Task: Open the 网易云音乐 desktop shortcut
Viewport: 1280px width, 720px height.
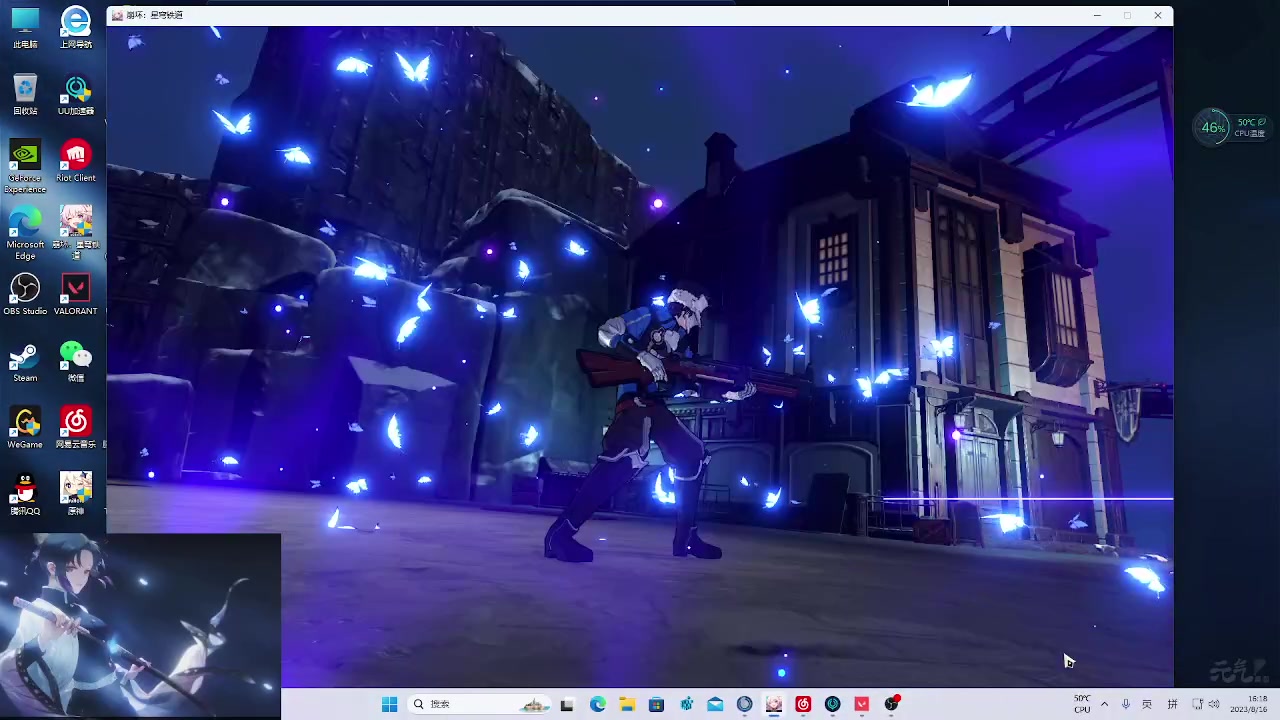Action: [76, 428]
